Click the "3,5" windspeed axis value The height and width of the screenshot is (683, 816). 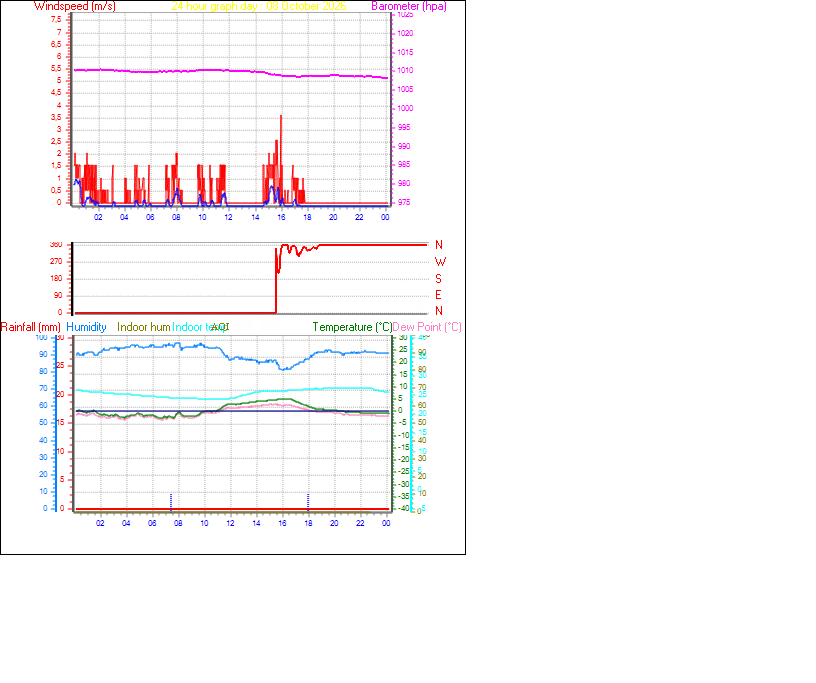pos(56,117)
